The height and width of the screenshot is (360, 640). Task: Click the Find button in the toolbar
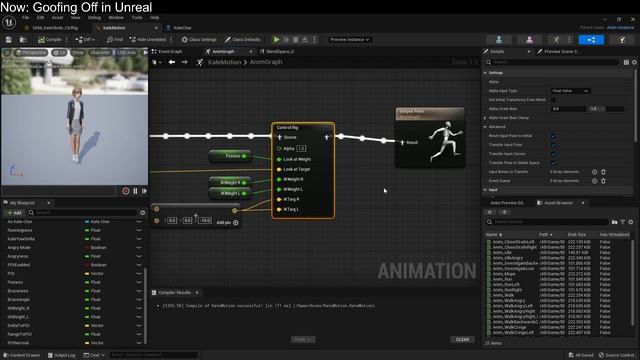[x=115, y=40]
